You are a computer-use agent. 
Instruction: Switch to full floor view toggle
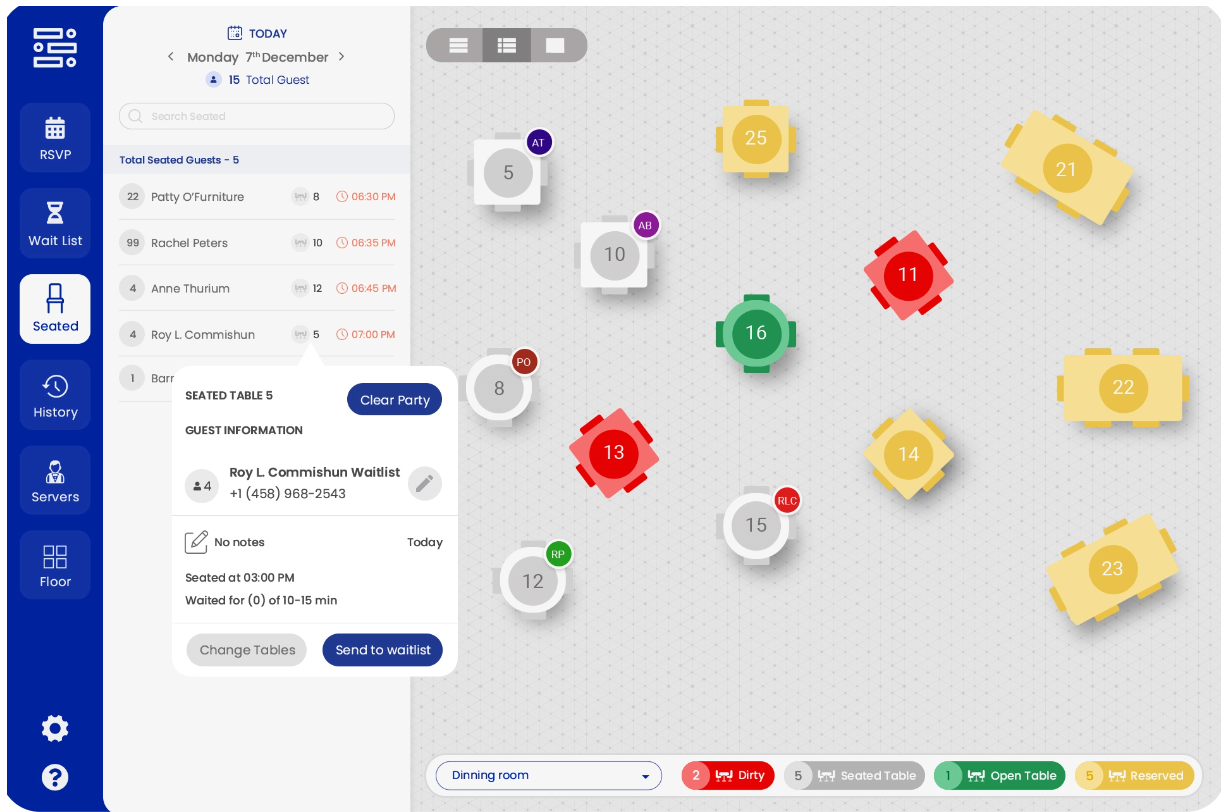(x=555, y=46)
